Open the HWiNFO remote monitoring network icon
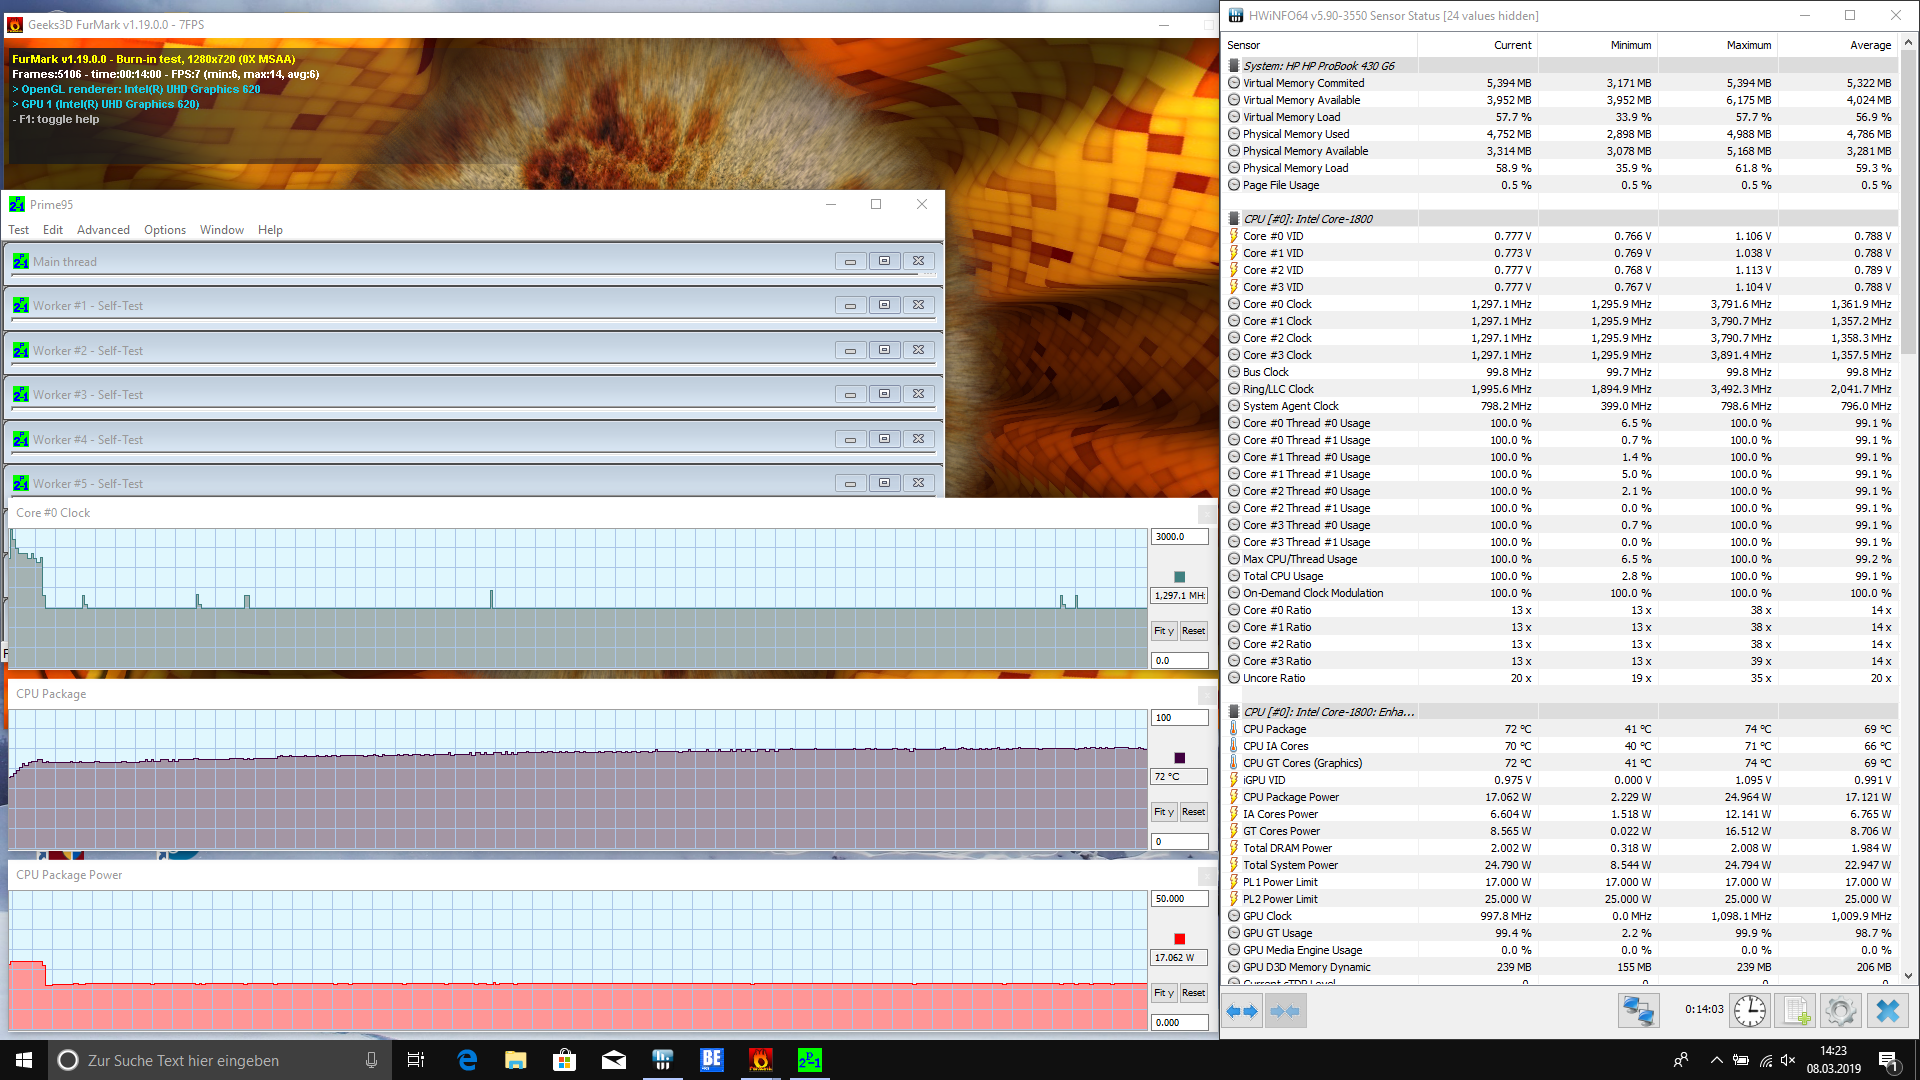1920x1080 pixels. point(1638,1011)
